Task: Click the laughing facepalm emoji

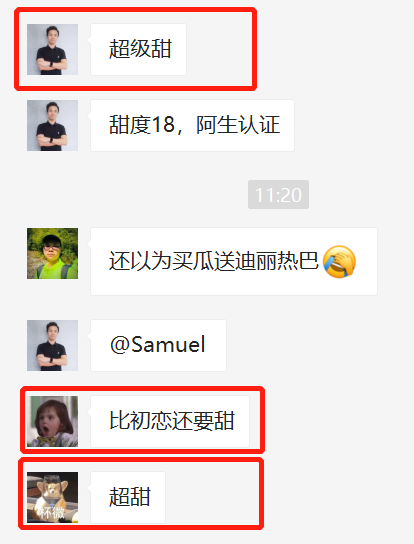Action: (339, 261)
